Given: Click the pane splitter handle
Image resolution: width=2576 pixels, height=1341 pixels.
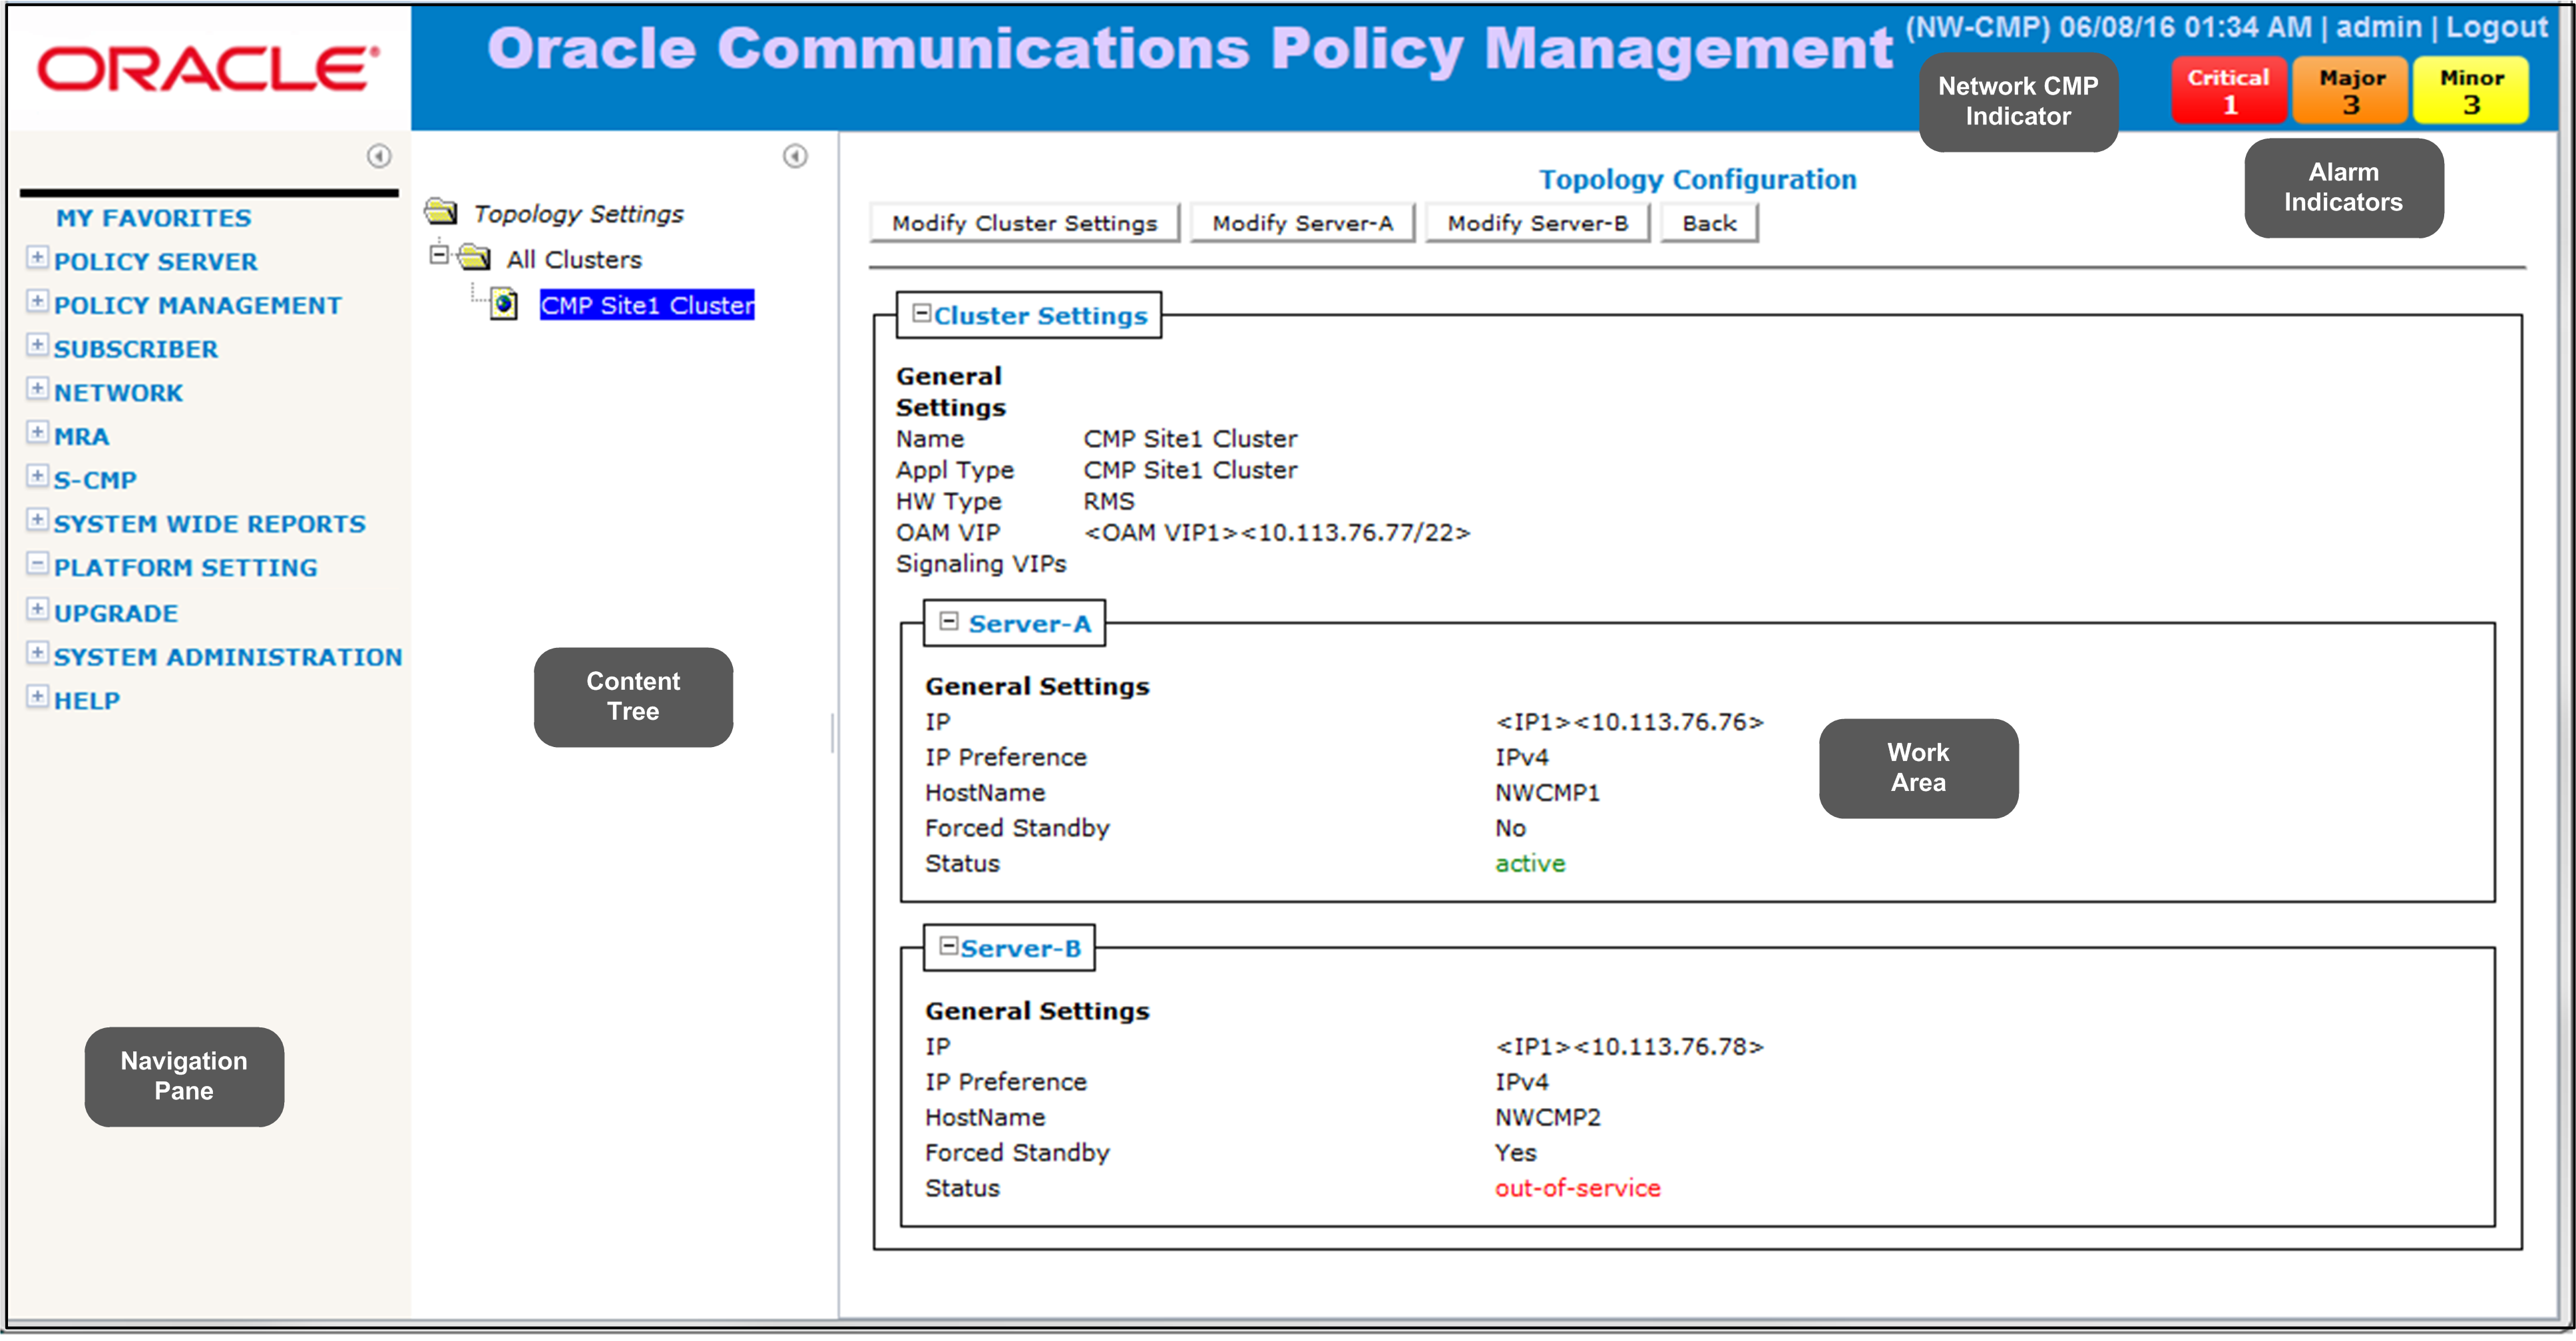Looking at the screenshot, I should (832, 733).
